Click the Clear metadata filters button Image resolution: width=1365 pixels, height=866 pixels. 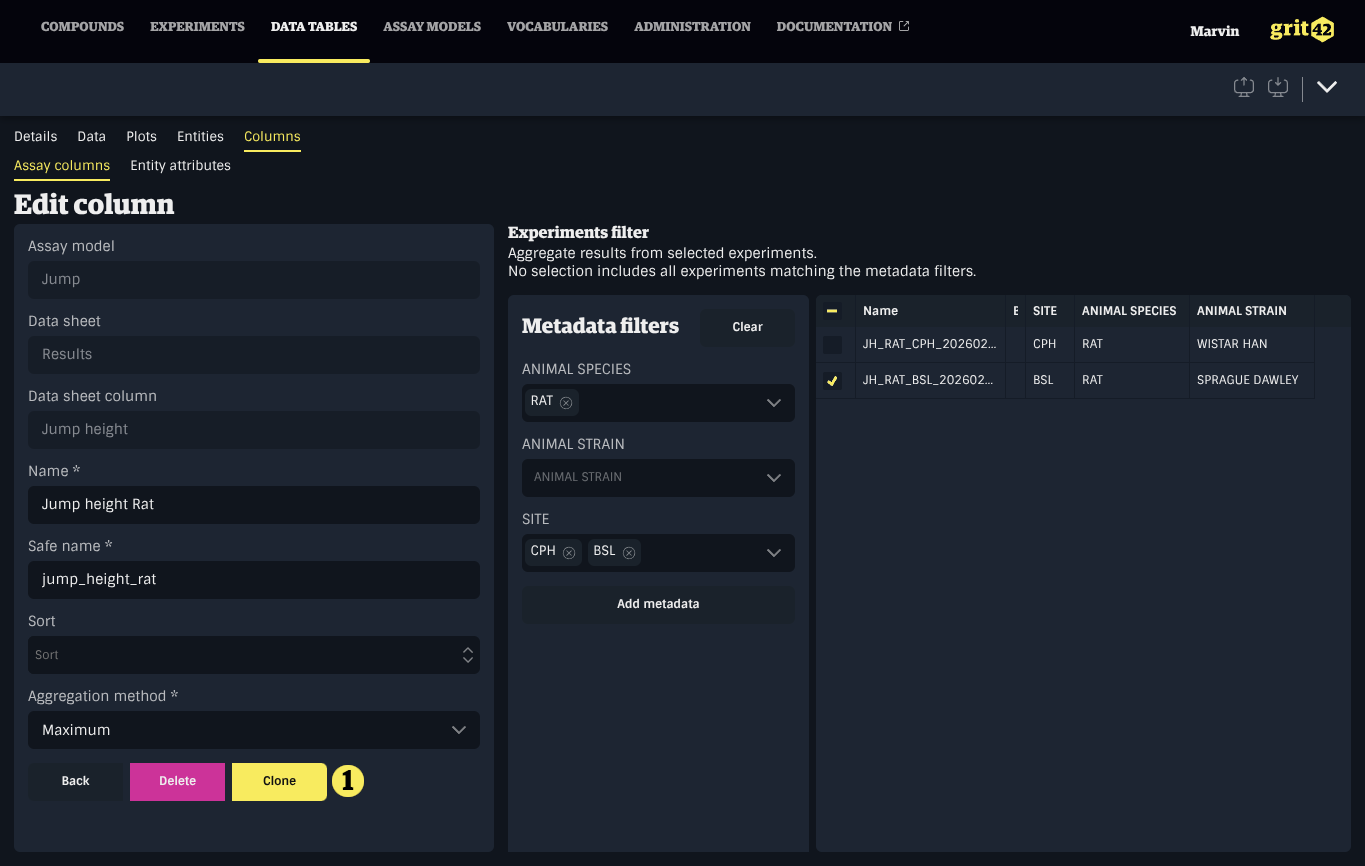tap(747, 327)
